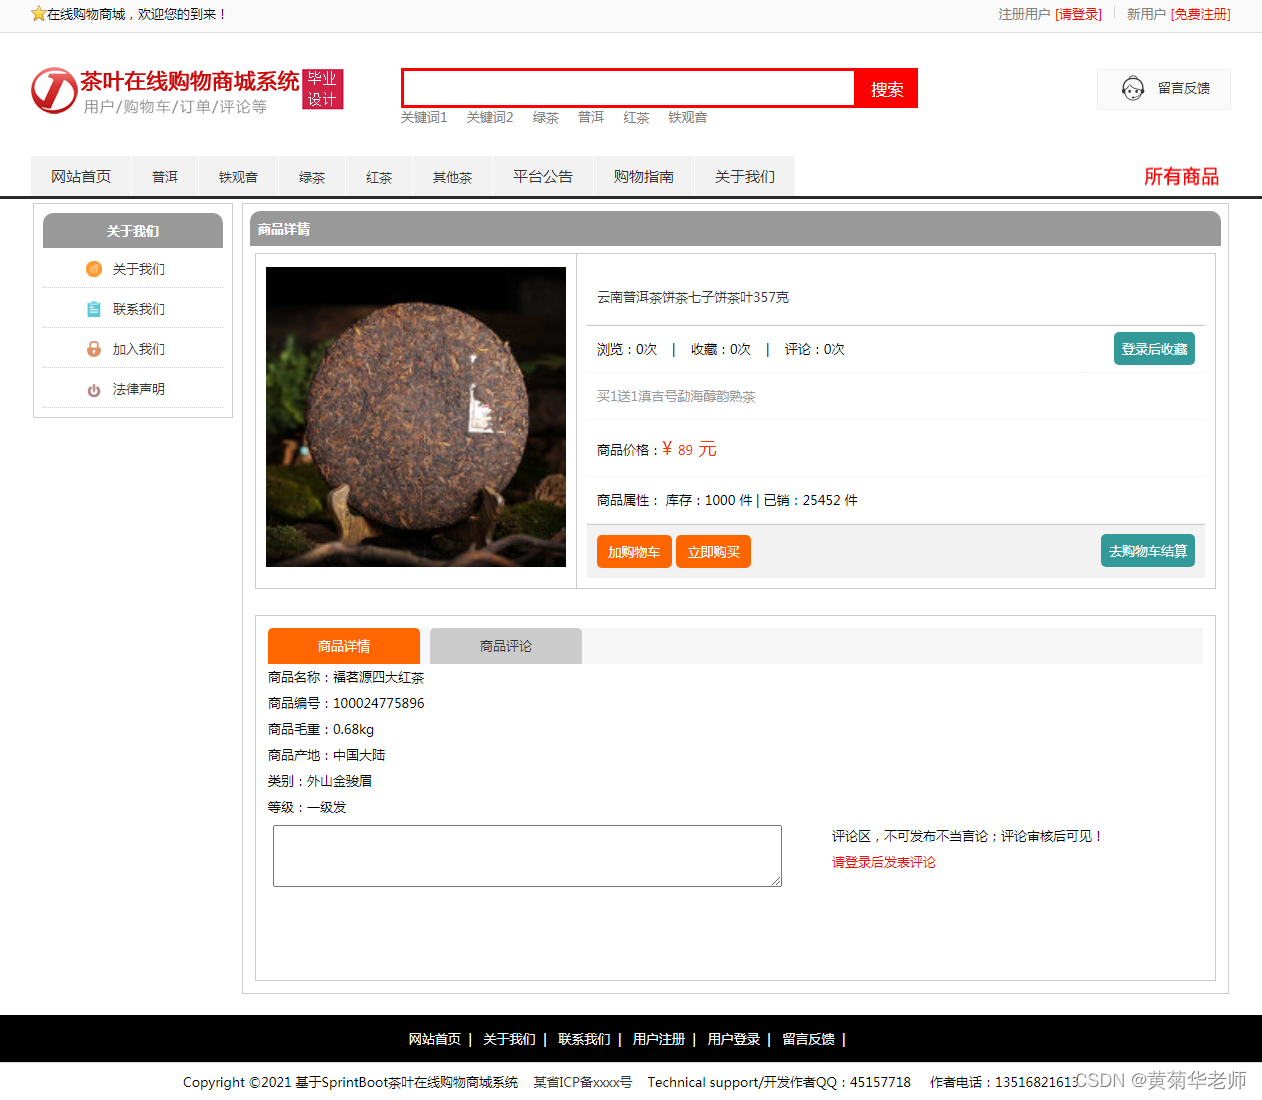The height and width of the screenshot is (1100, 1262).
Task: Open 铁观音 category in navigation bar
Action: pyautogui.click(x=238, y=177)
